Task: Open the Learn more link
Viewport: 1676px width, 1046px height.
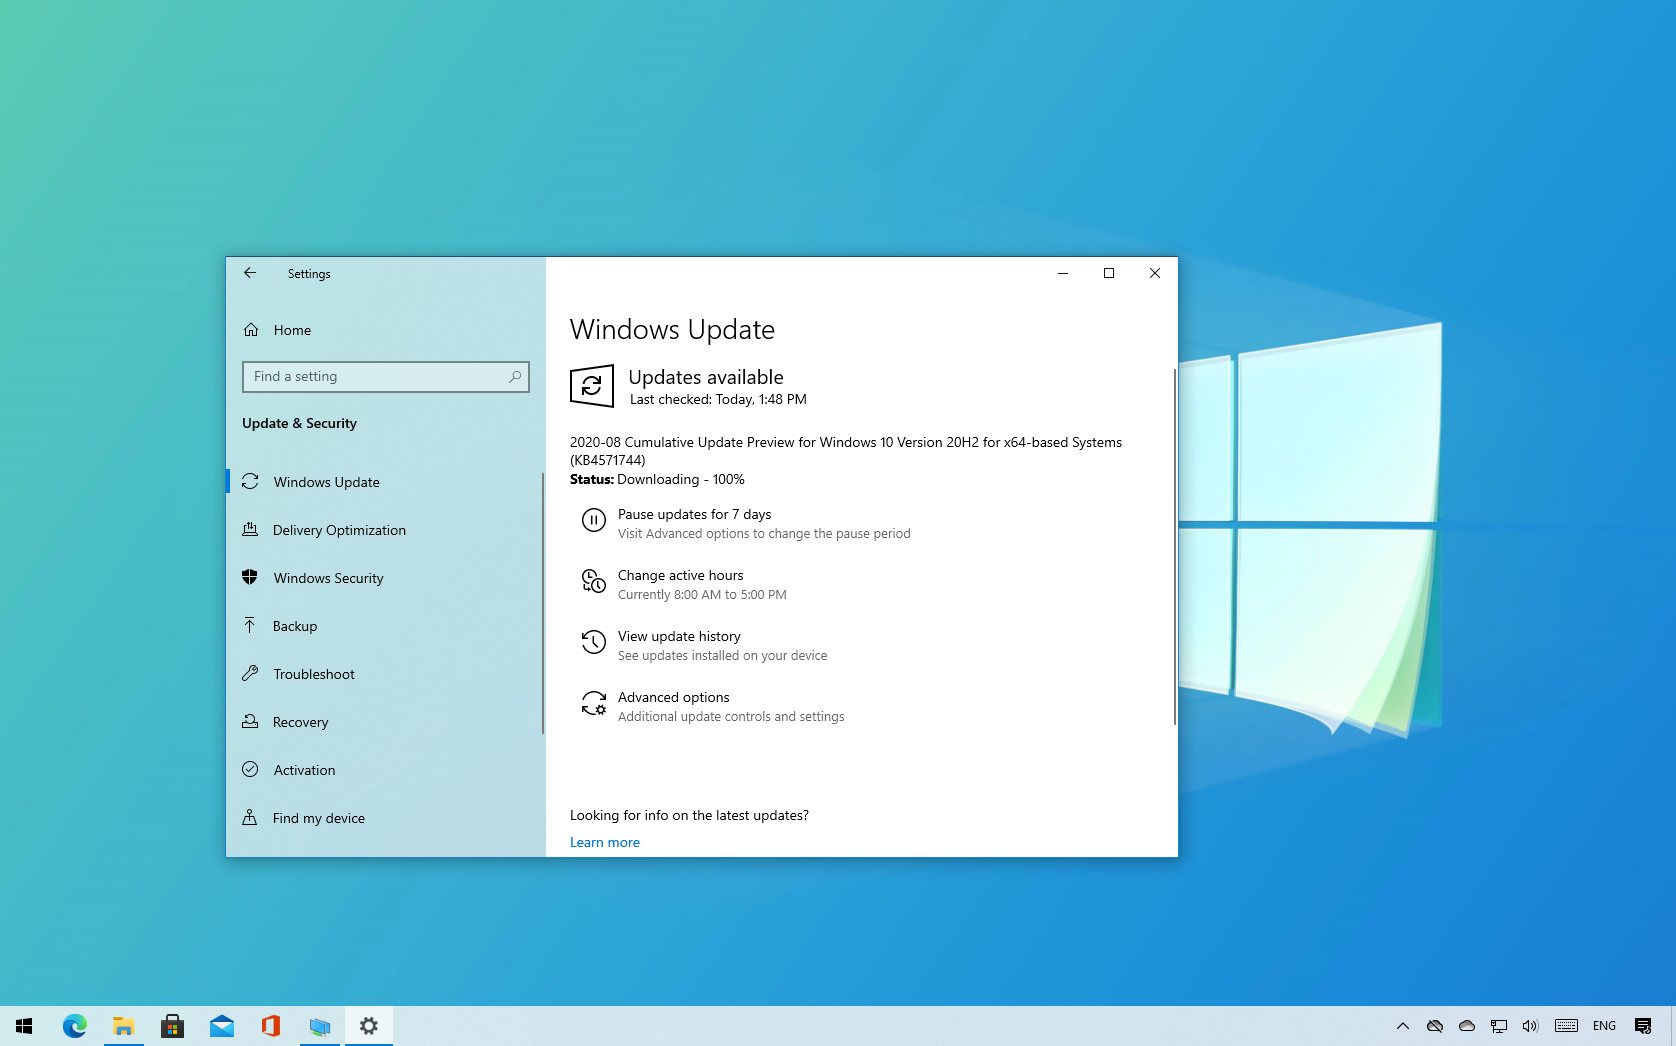Action: coord(604,842)
